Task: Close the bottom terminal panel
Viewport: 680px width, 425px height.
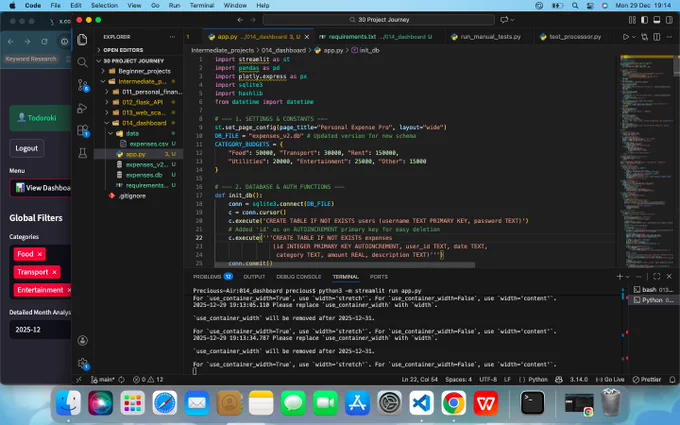Action: pyautogui.click(x=669, y=276)
